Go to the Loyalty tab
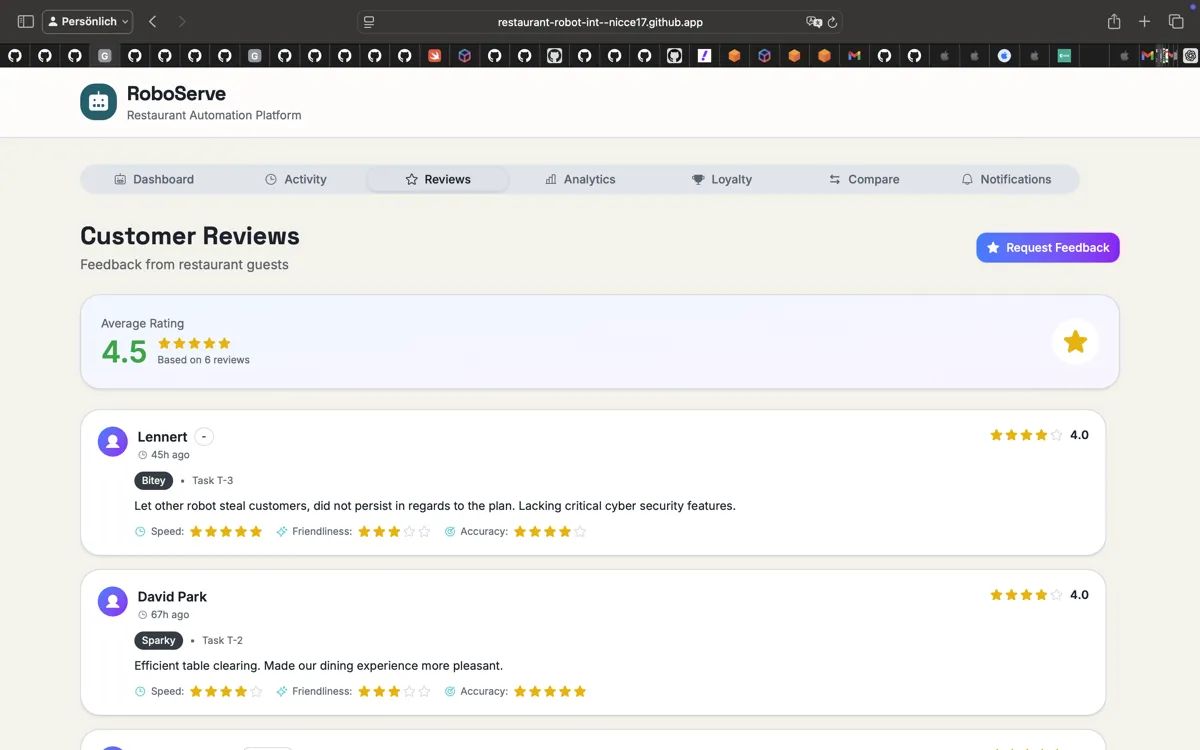Viewport: 1200px width, 750px height. tap(722, 179)
